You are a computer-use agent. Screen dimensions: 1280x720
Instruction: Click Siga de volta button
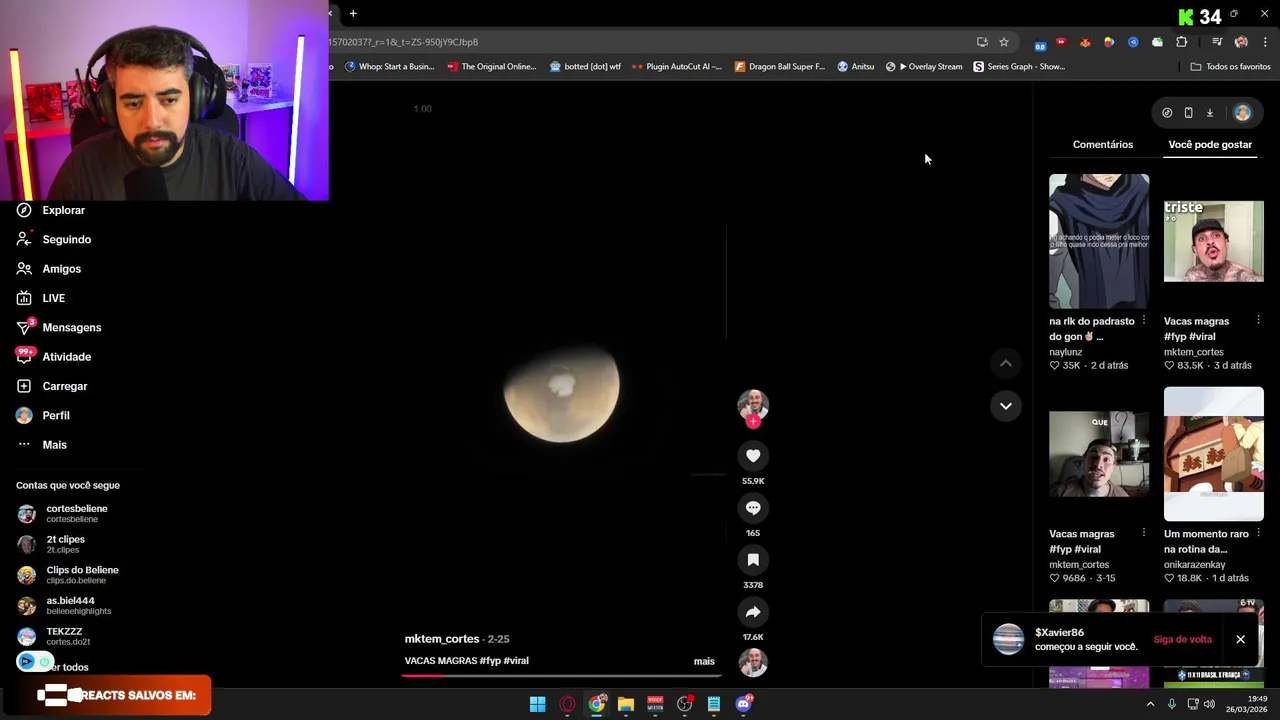[x=1182, y=639]
